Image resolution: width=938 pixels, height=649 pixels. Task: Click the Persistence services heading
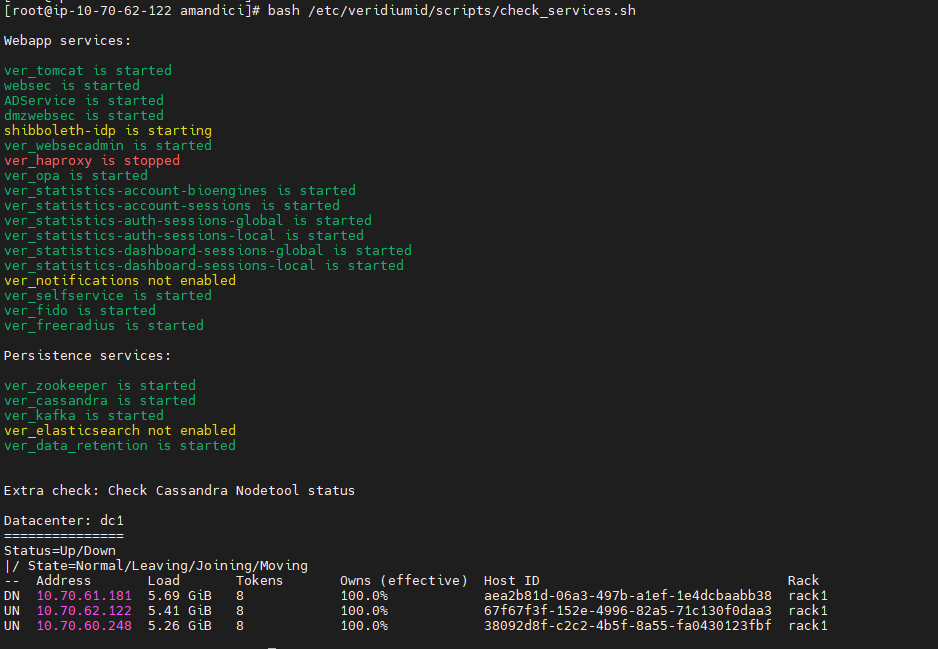[x=88, y=356]
